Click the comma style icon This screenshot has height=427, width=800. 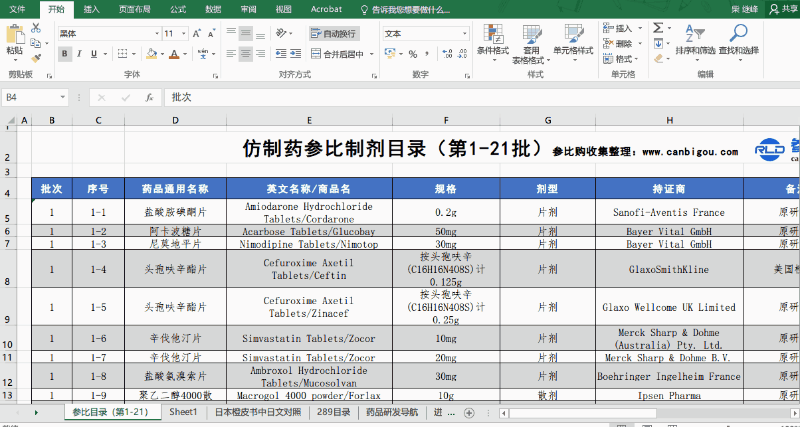tap(427, 54)
